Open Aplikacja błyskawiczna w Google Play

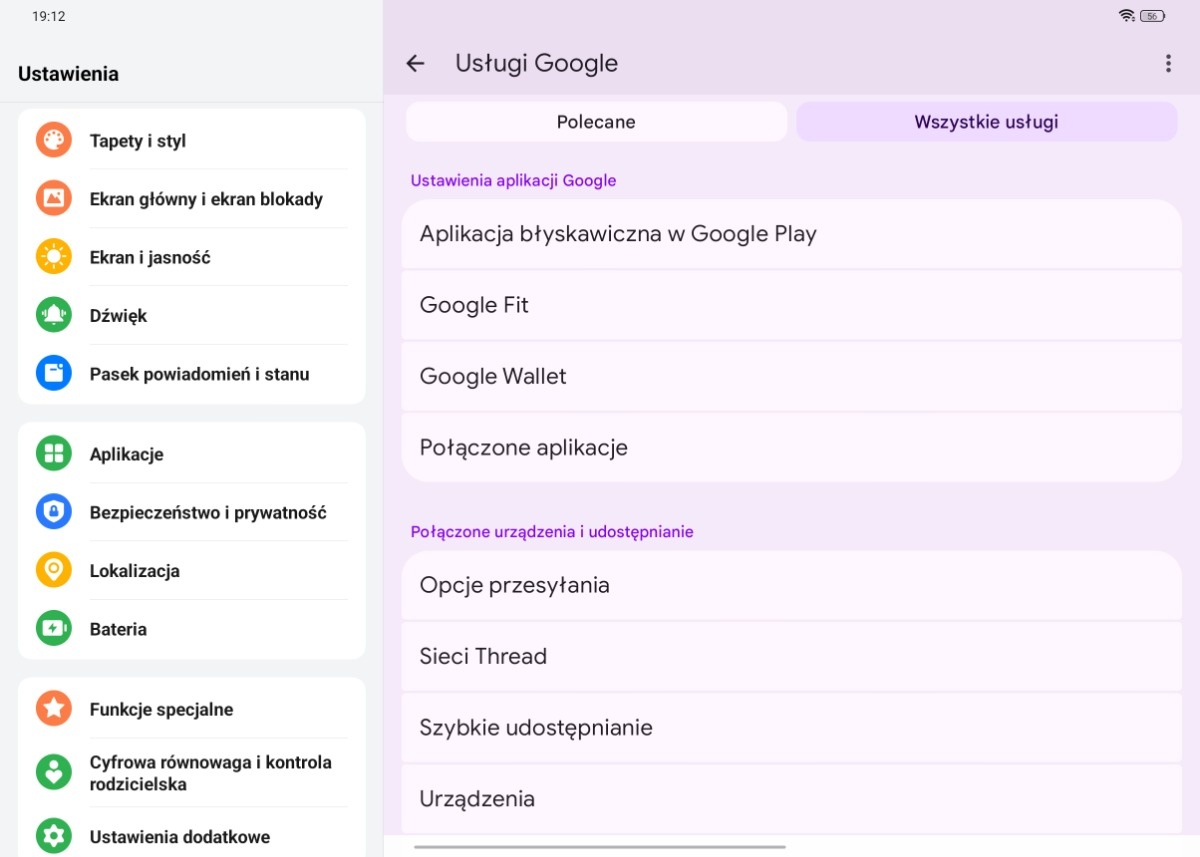791,234
